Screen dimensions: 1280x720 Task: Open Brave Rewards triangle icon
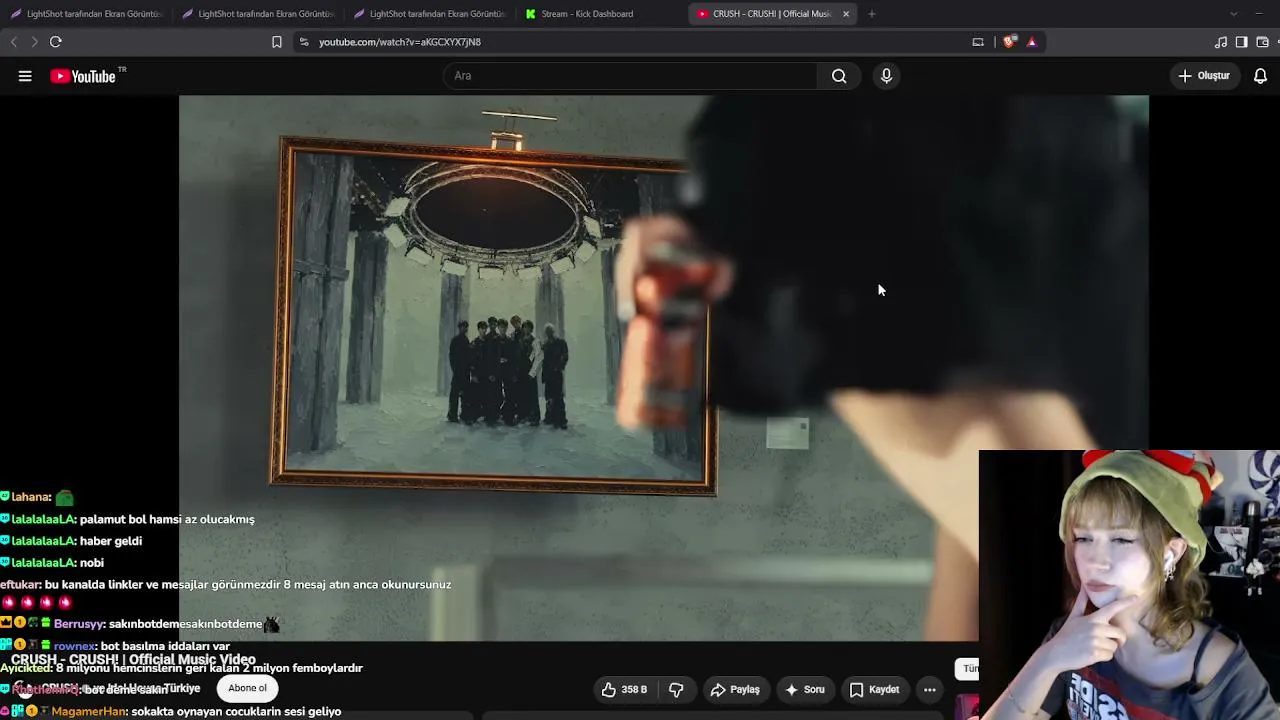(1032, 42)
